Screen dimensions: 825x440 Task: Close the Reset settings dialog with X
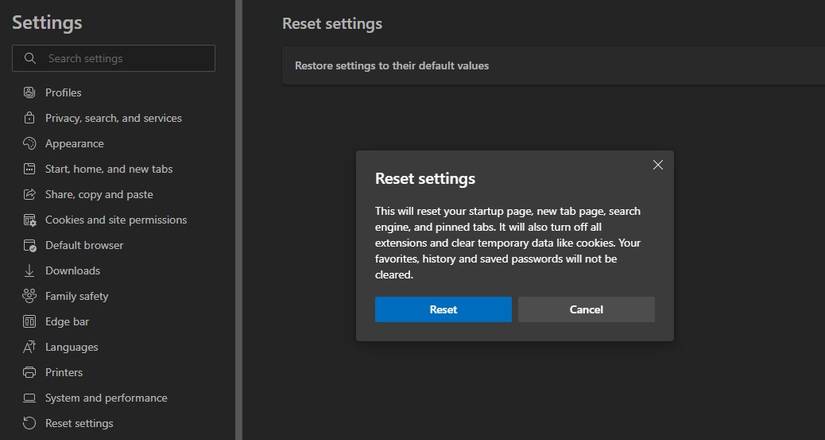657,165
